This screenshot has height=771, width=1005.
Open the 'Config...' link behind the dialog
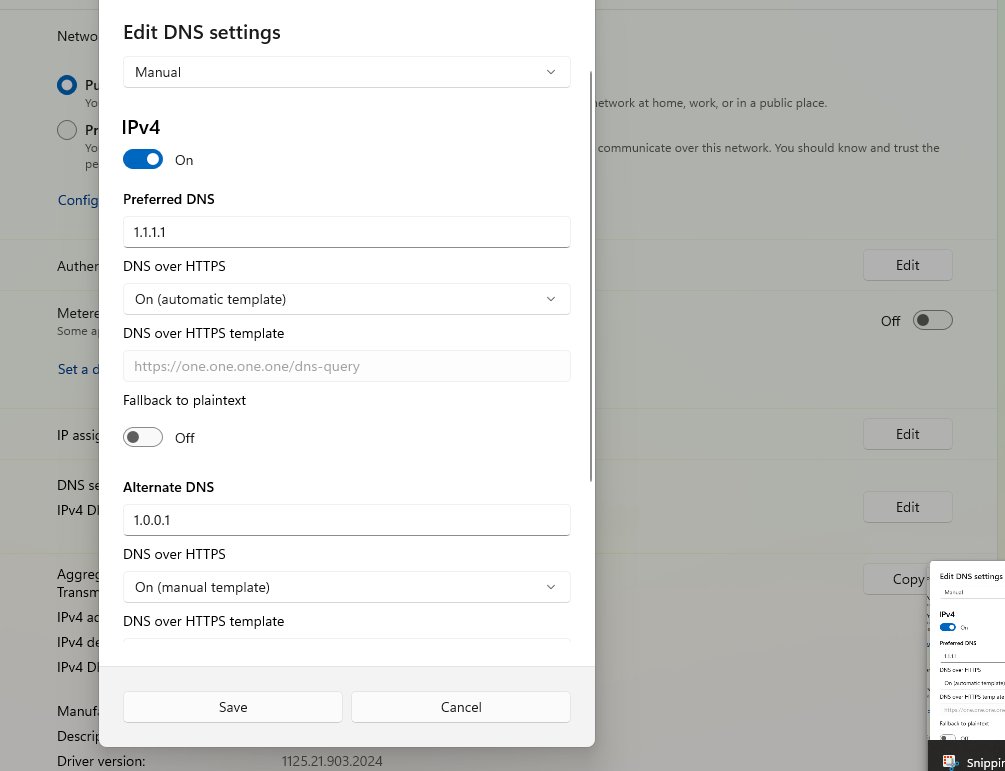tap(78, 200)
